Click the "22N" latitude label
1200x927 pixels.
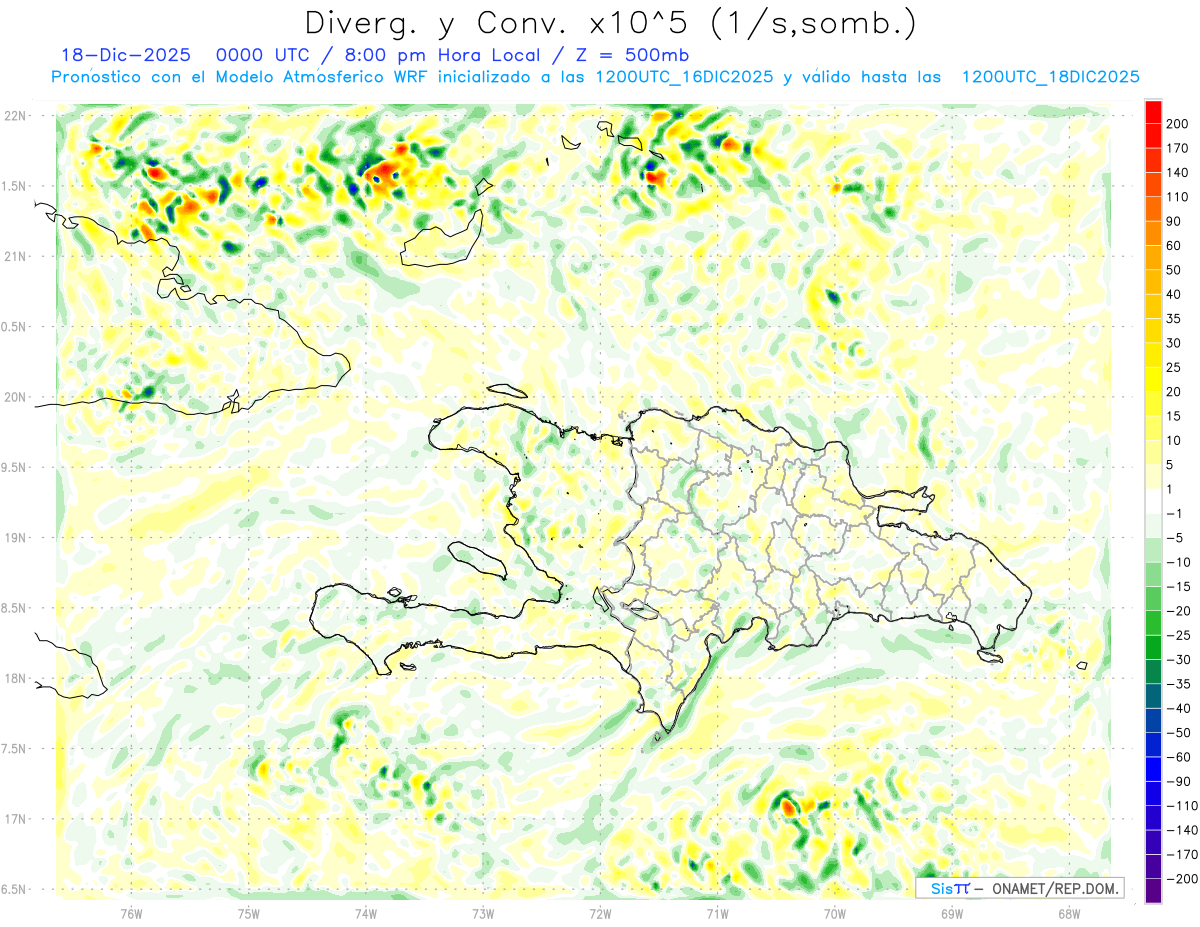click(x=15, y=115)
